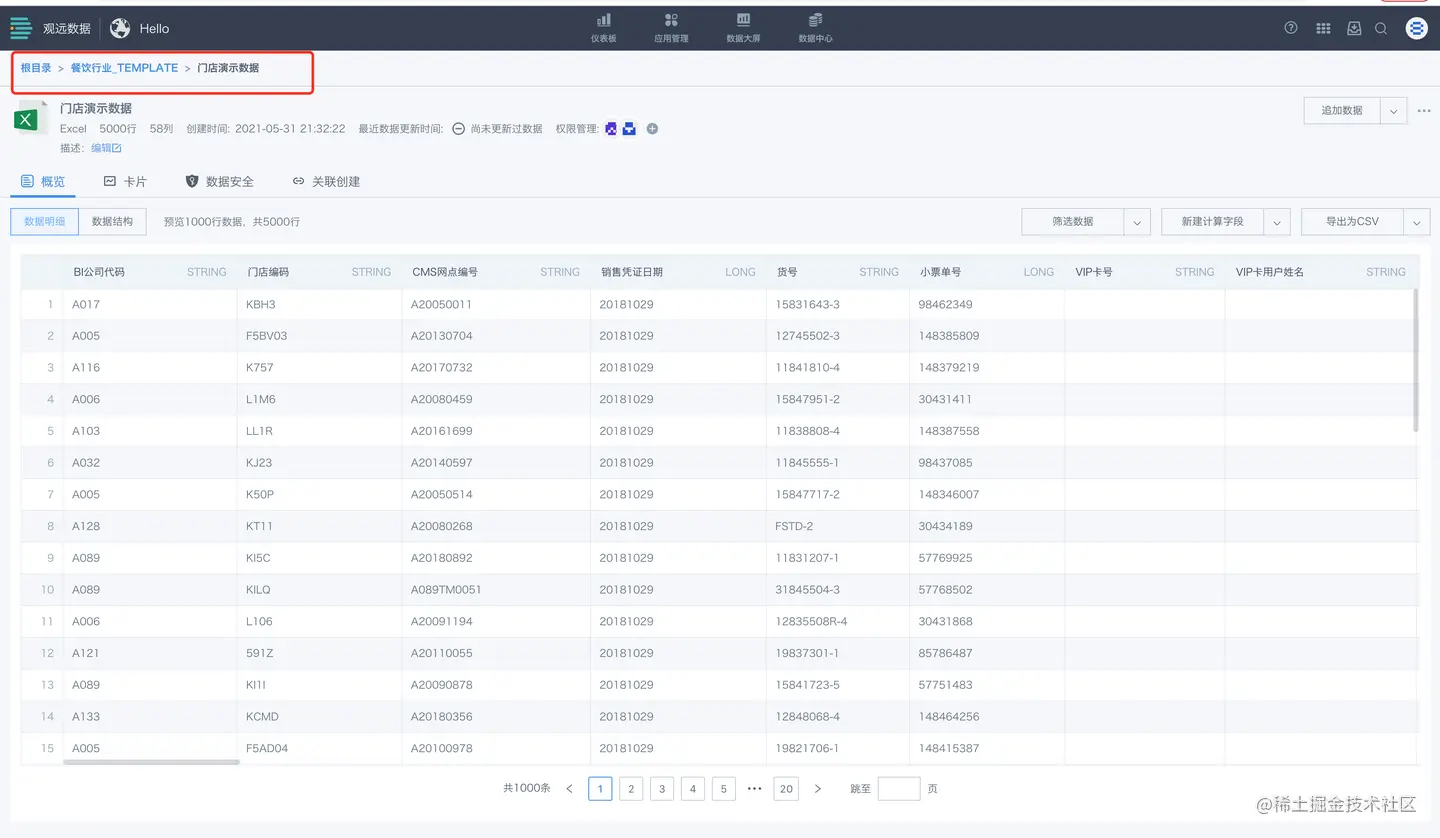Select page 2 in pagination
The width and height of the screenshot is (1440, 838).
(631, 789)
